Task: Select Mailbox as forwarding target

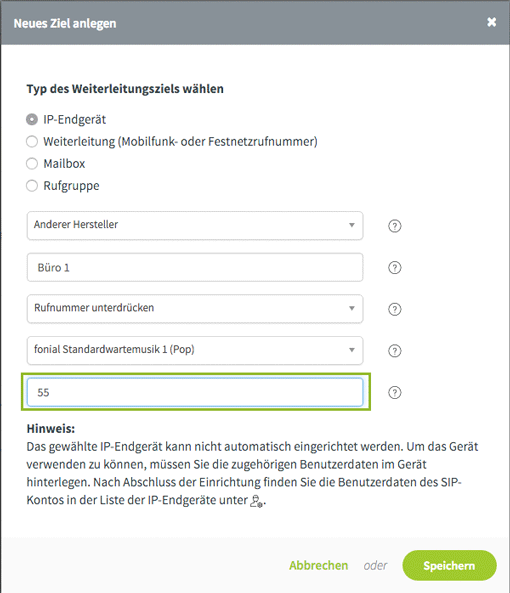Action: (32, 164)
